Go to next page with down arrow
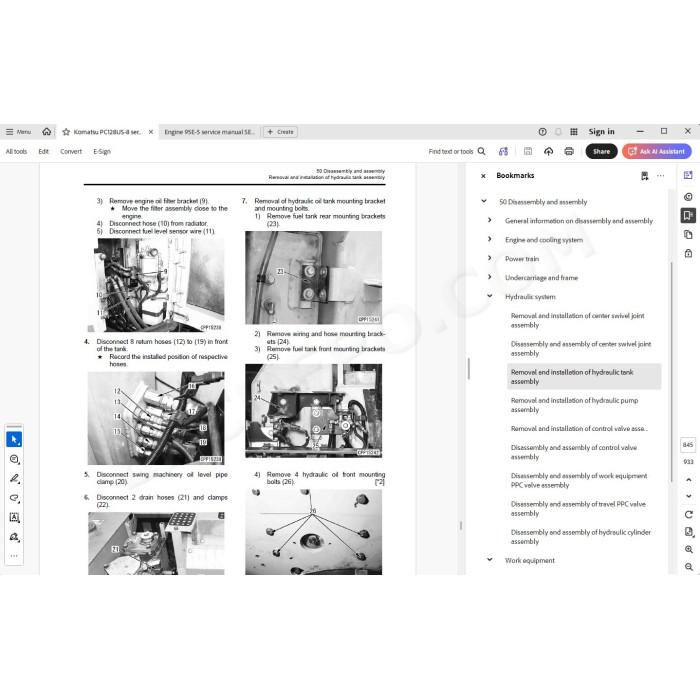Viewport: 700px width, 700px height. [x=688, y=496]
